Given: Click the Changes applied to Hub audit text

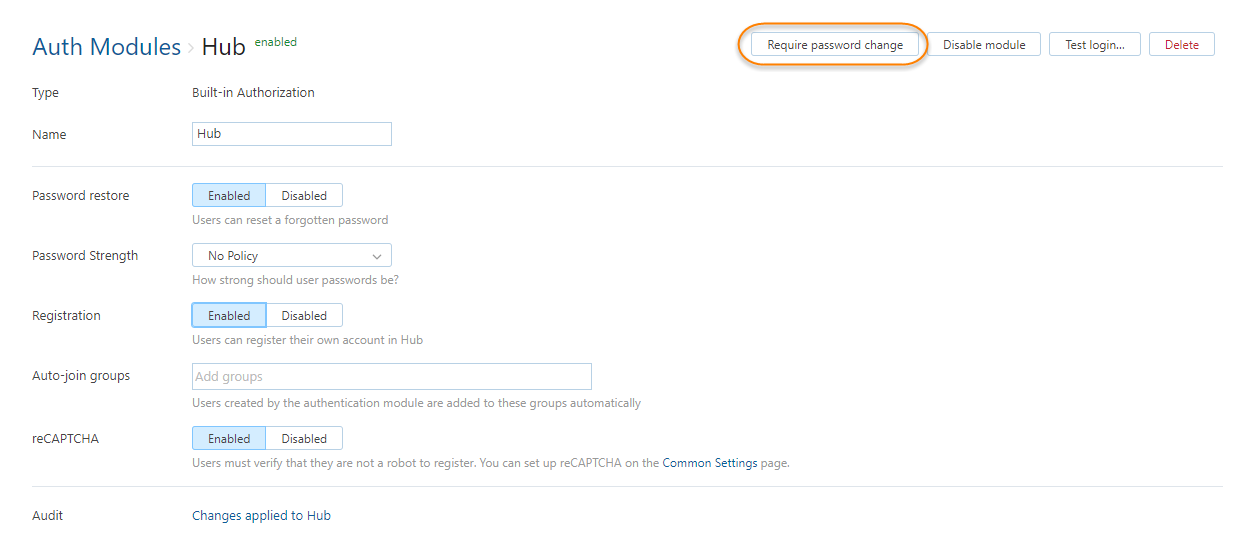Looking at the screenshot, I should 261,516.
